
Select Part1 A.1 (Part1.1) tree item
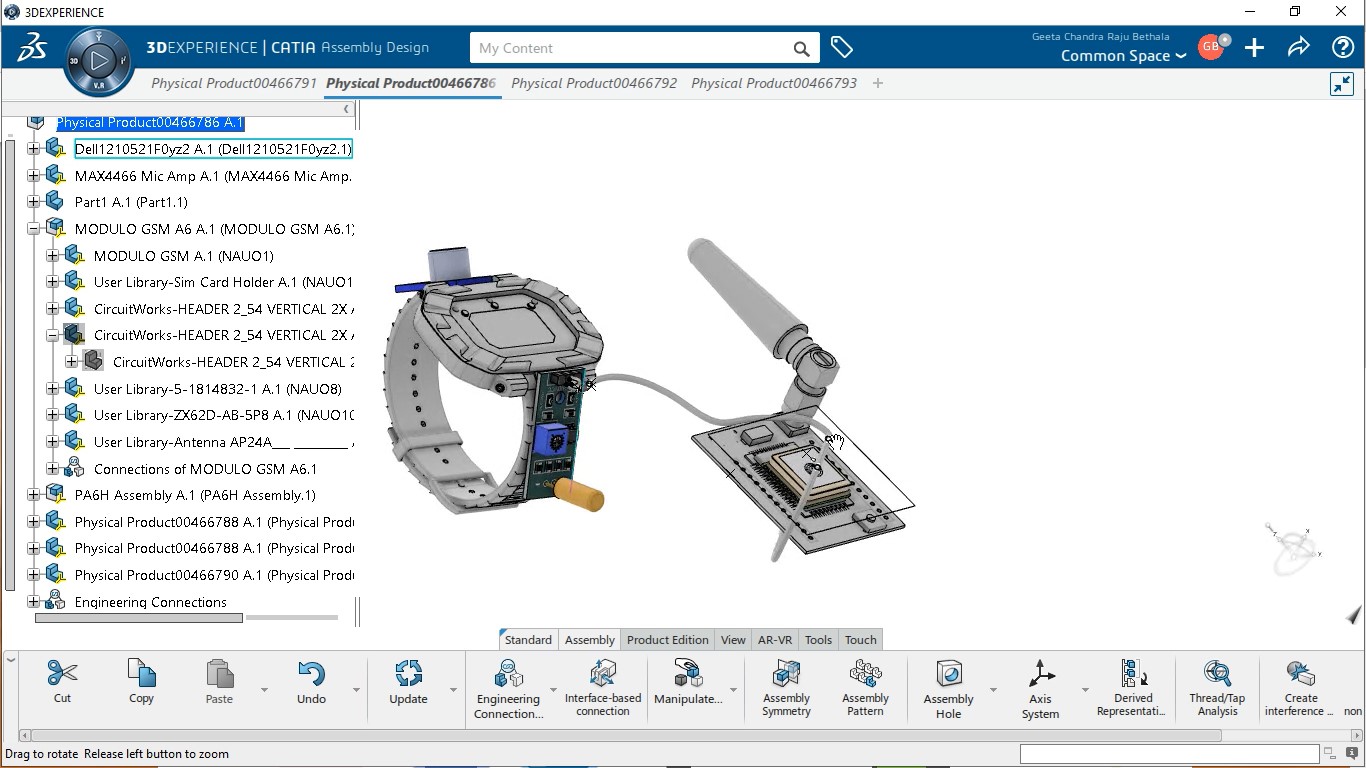coord(131,202)
